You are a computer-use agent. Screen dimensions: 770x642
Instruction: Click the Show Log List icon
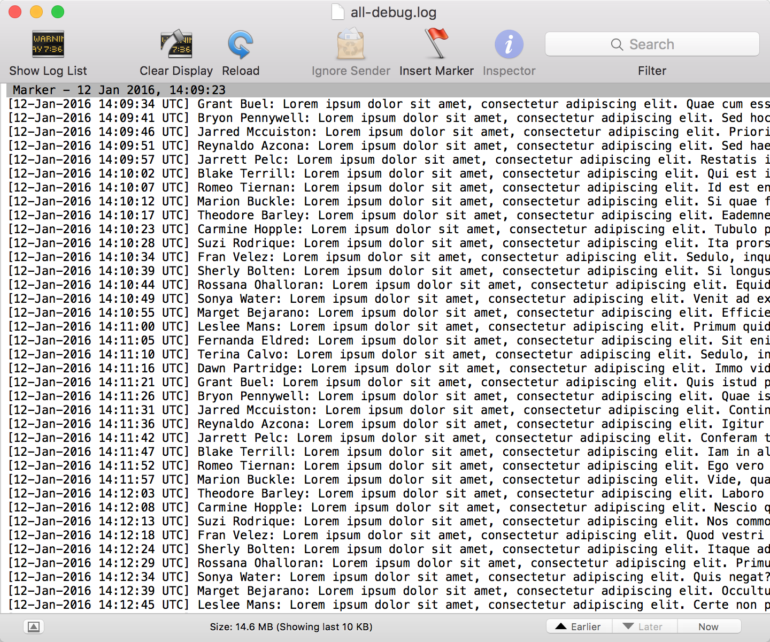click(48, 45)
